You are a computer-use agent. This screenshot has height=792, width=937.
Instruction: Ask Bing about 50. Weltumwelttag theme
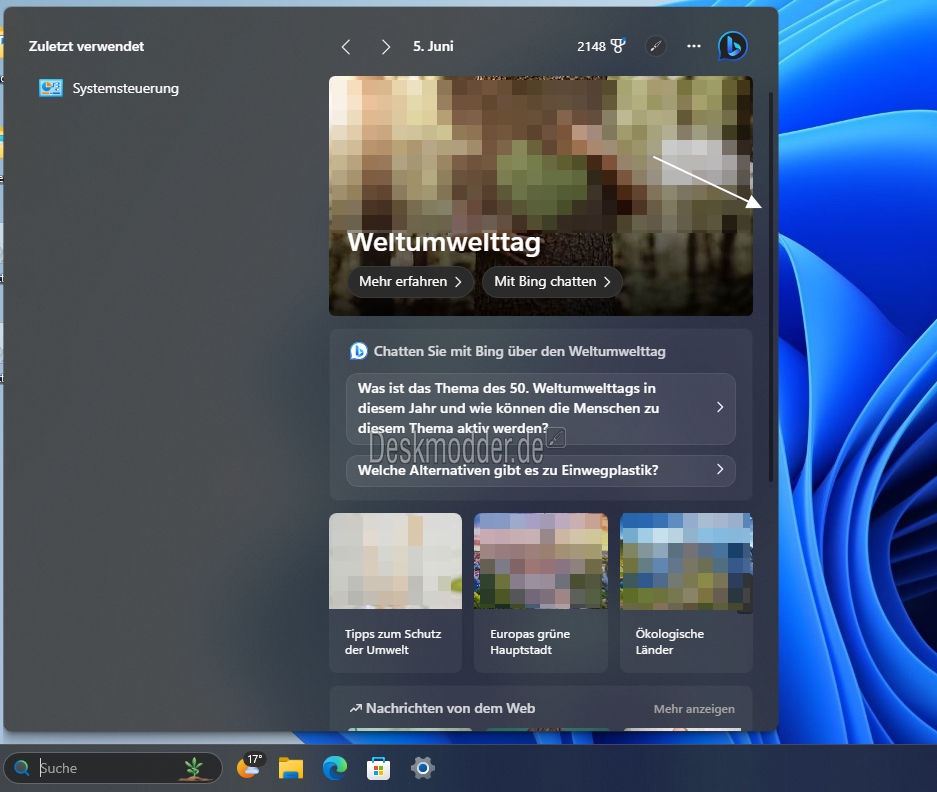click(x=540, y=409)
